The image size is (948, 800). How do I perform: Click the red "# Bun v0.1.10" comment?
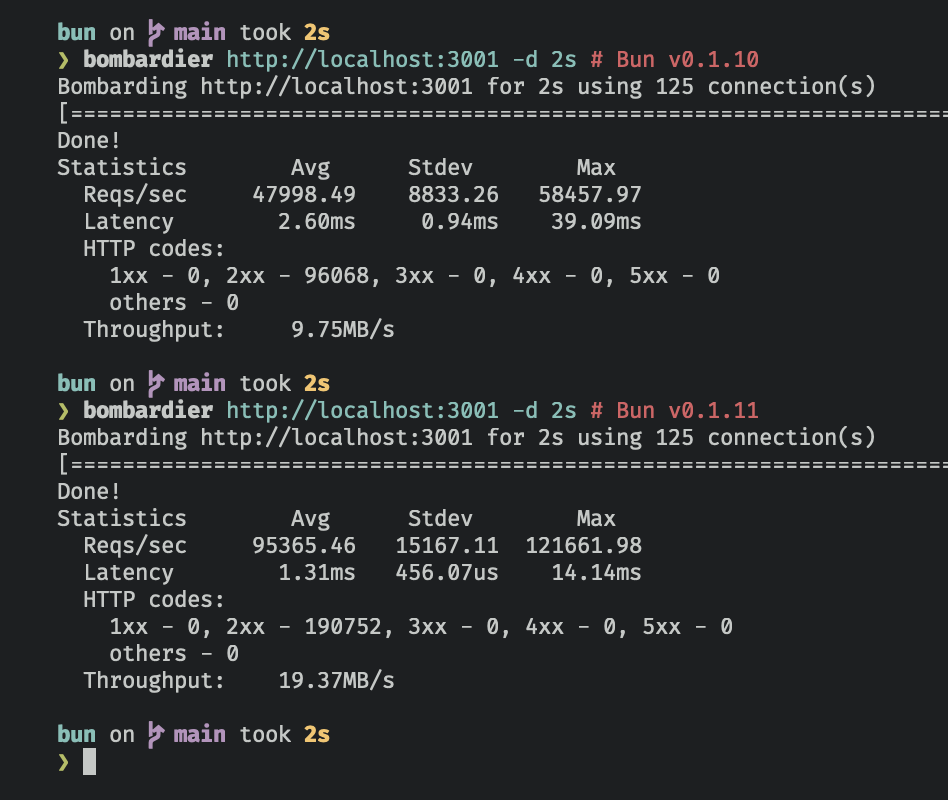click(674, 59)
